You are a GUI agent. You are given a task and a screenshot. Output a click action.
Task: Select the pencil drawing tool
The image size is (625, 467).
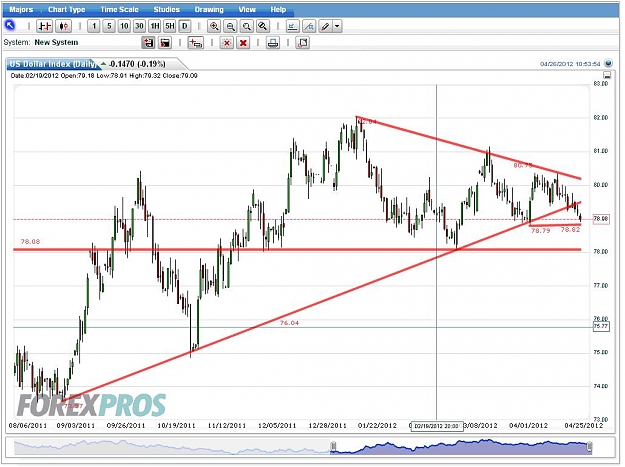pos(326,26)
